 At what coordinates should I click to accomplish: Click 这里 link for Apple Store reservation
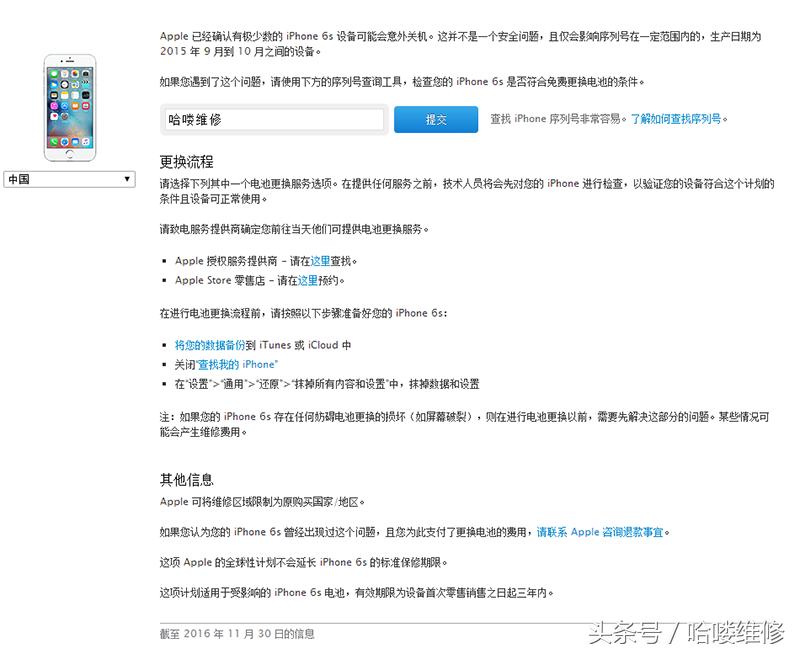308,281
